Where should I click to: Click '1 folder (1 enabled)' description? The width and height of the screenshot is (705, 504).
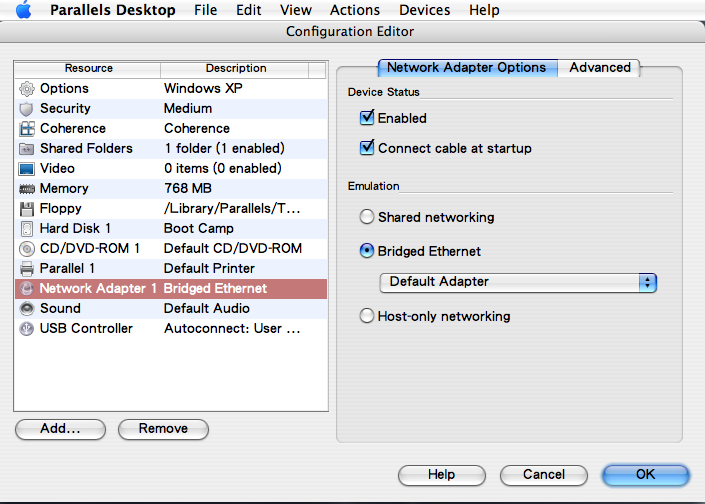(x=224, y=148)
